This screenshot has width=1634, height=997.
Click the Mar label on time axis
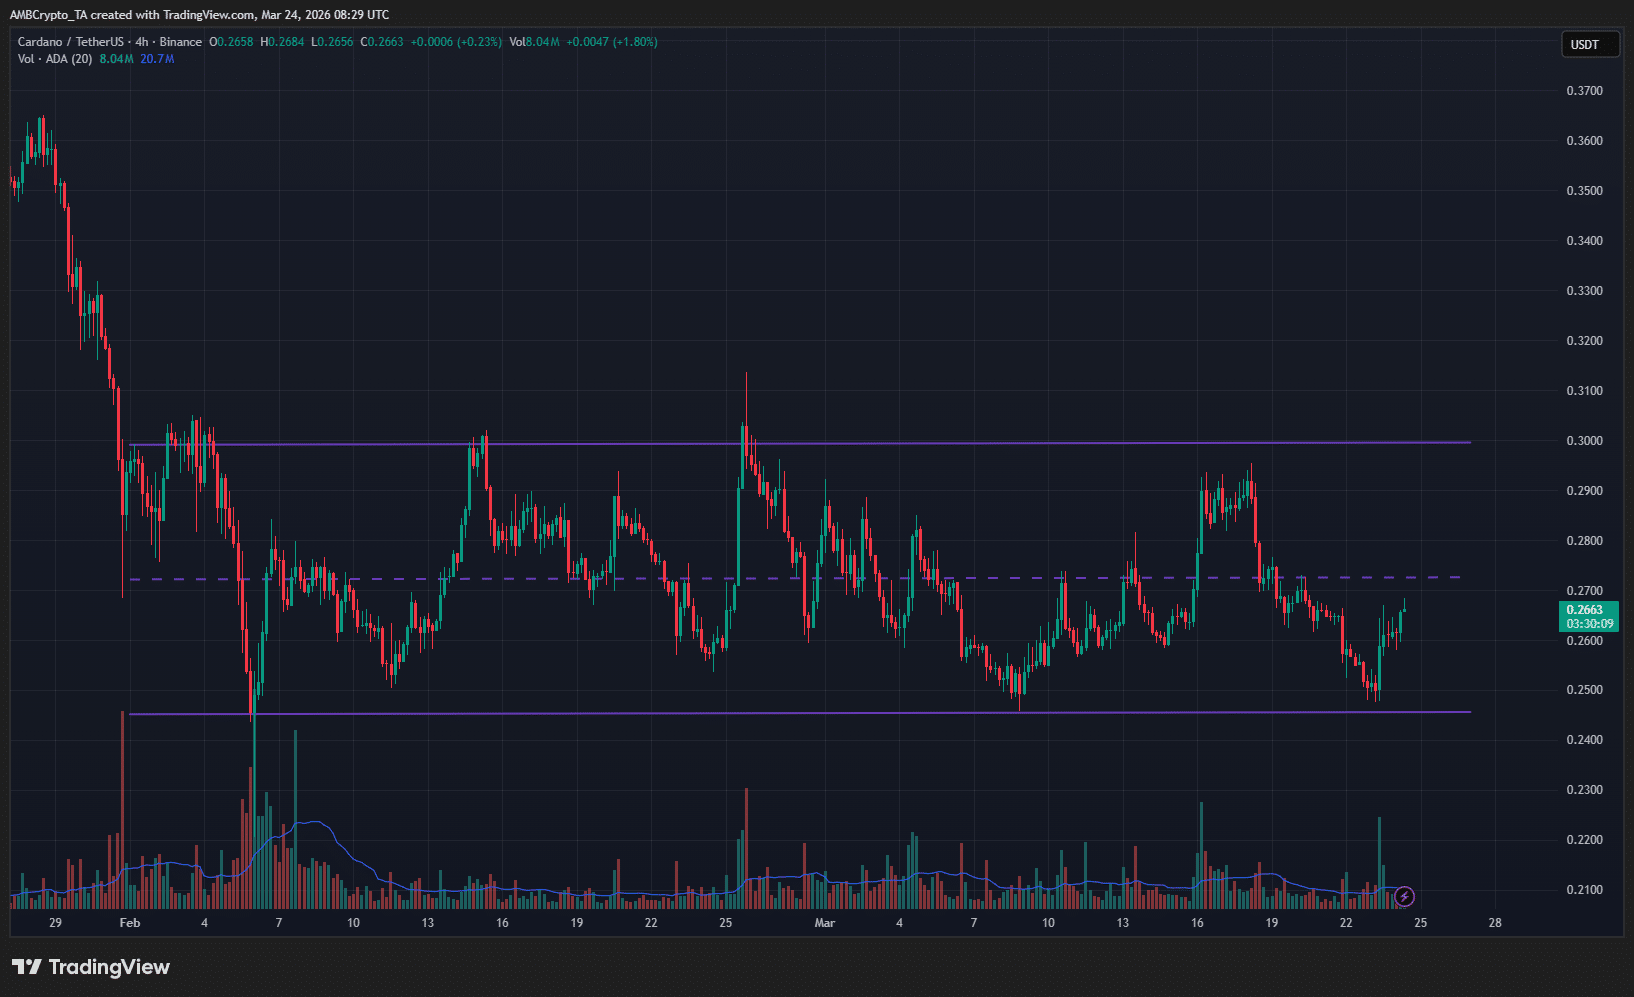pyautogui.click(x=824, y=923)
